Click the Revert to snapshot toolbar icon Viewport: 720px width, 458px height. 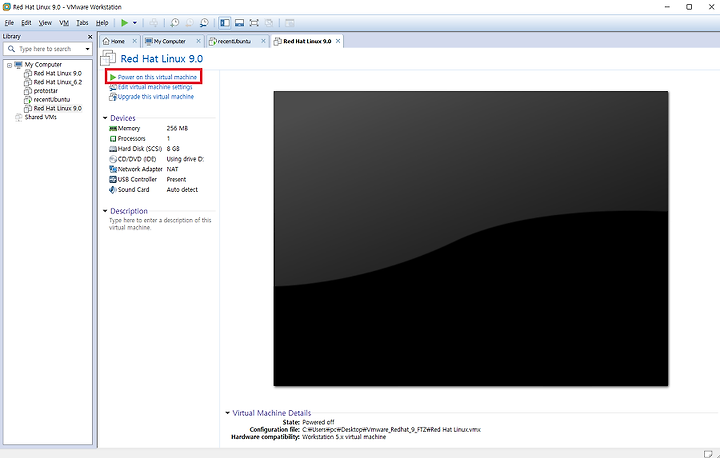[x=190, y=23]
